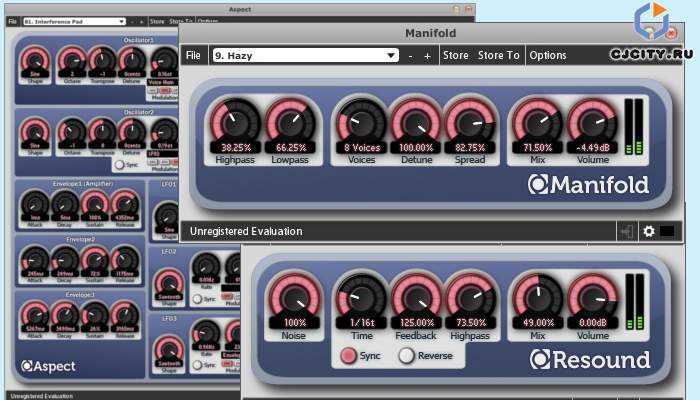The image size is (700, 400).
Task: Toggle the Sync button in Resound
Action: (350, 355)
